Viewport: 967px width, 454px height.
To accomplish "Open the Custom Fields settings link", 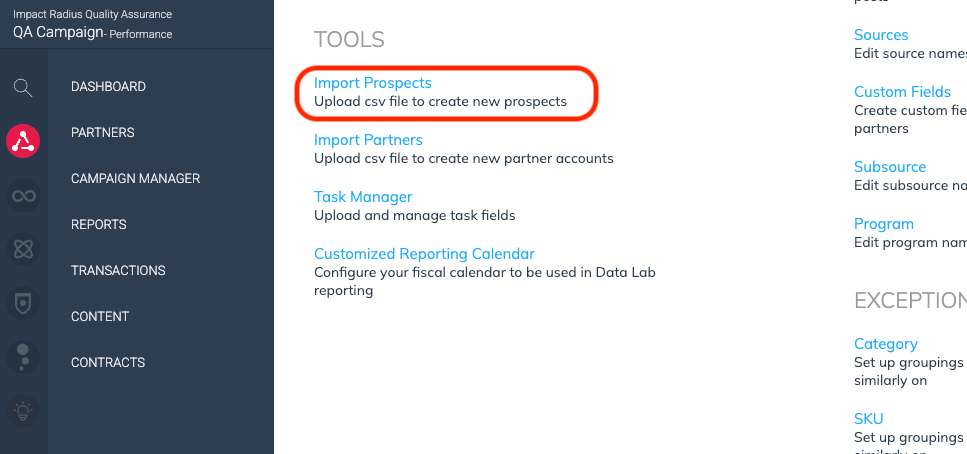I will point(902,92).
